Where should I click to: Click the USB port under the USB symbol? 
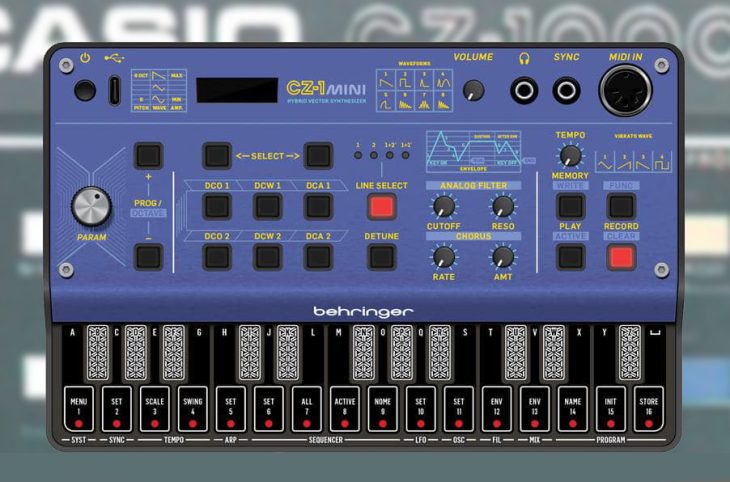point(114,90)
